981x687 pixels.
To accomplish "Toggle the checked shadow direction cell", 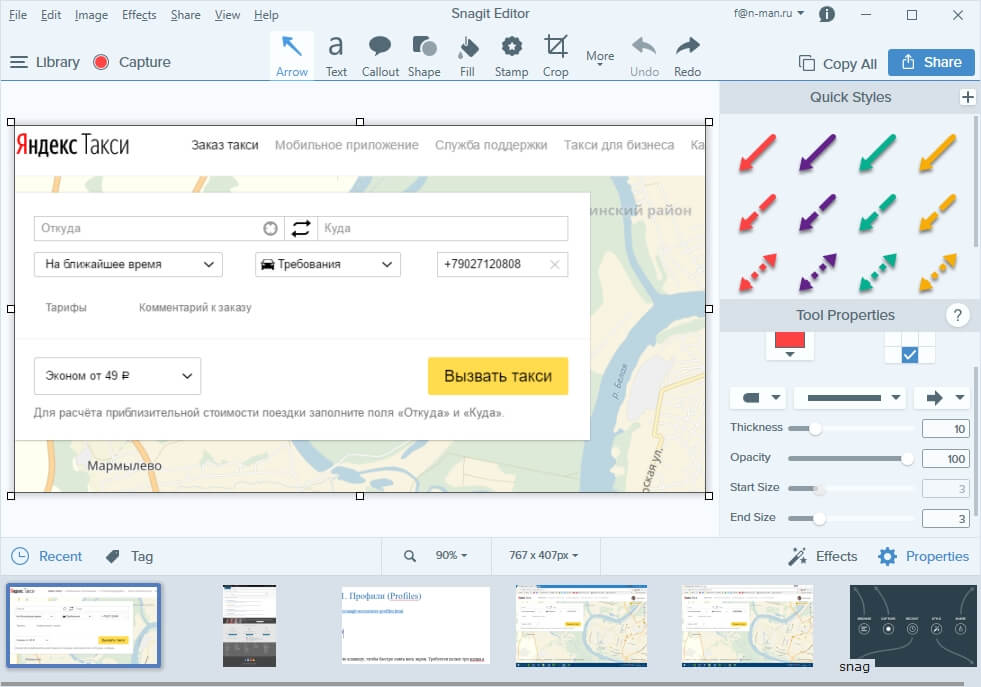I will [909, 355].
